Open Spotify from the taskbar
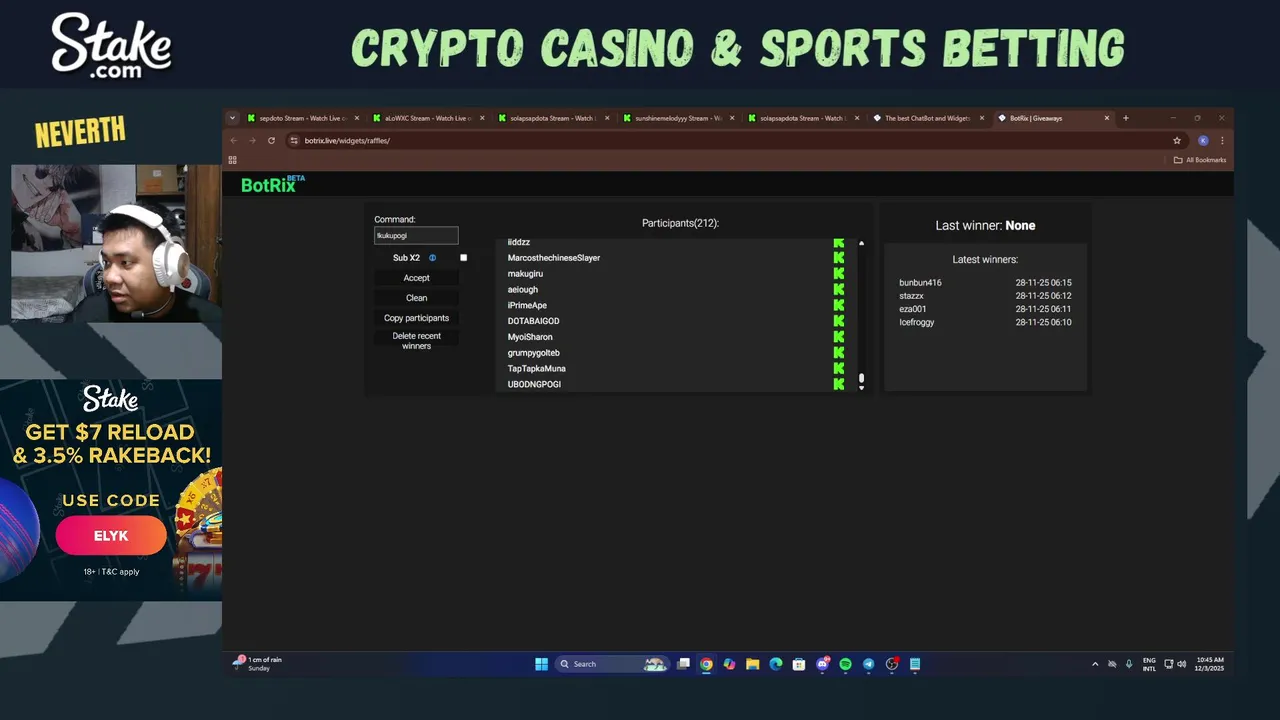 (845, 664)
